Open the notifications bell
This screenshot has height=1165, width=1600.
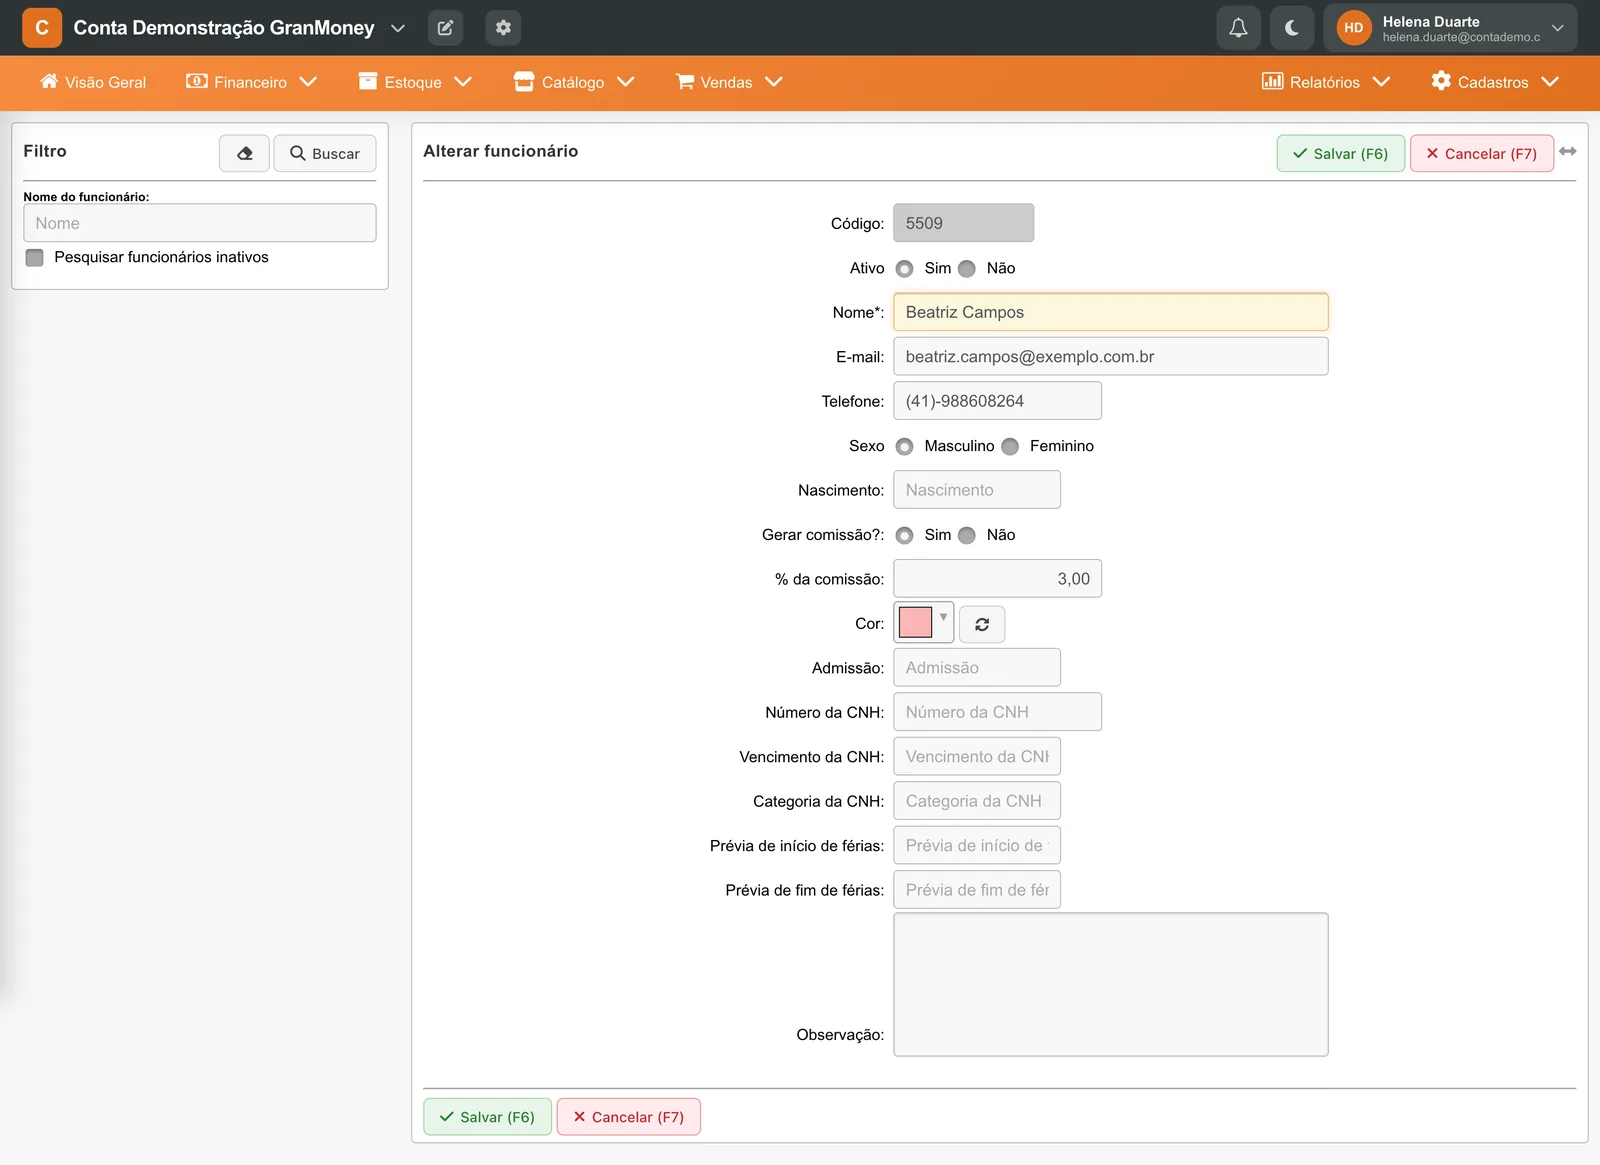[1238, 28]
